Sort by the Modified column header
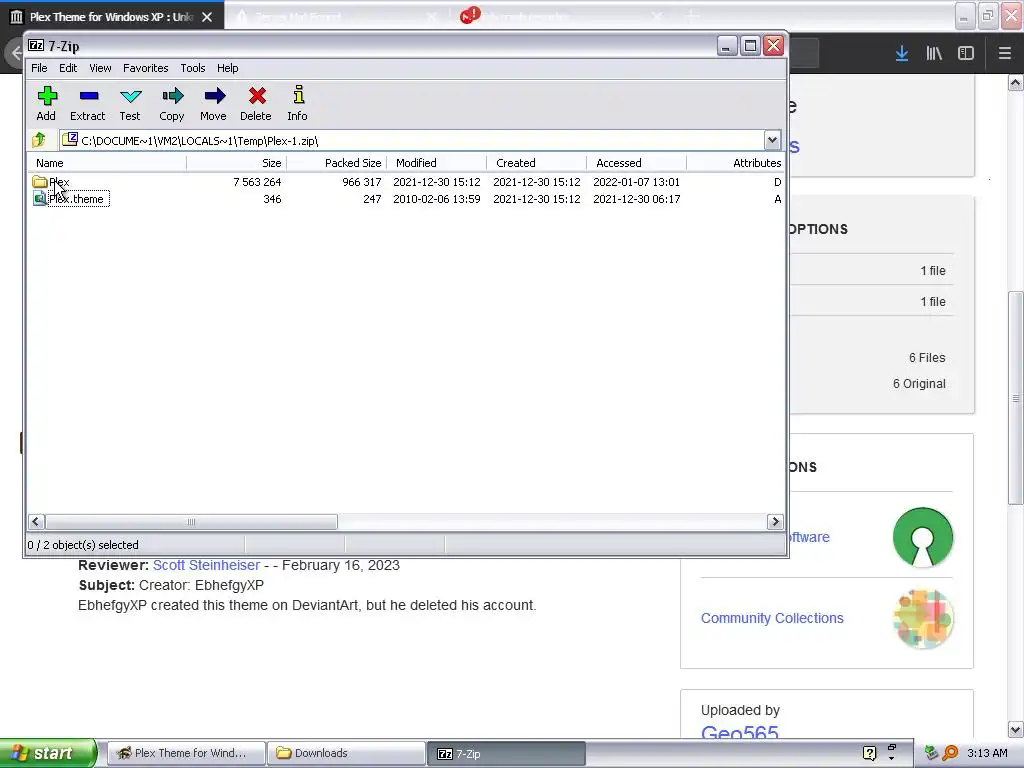 (436, 163)
